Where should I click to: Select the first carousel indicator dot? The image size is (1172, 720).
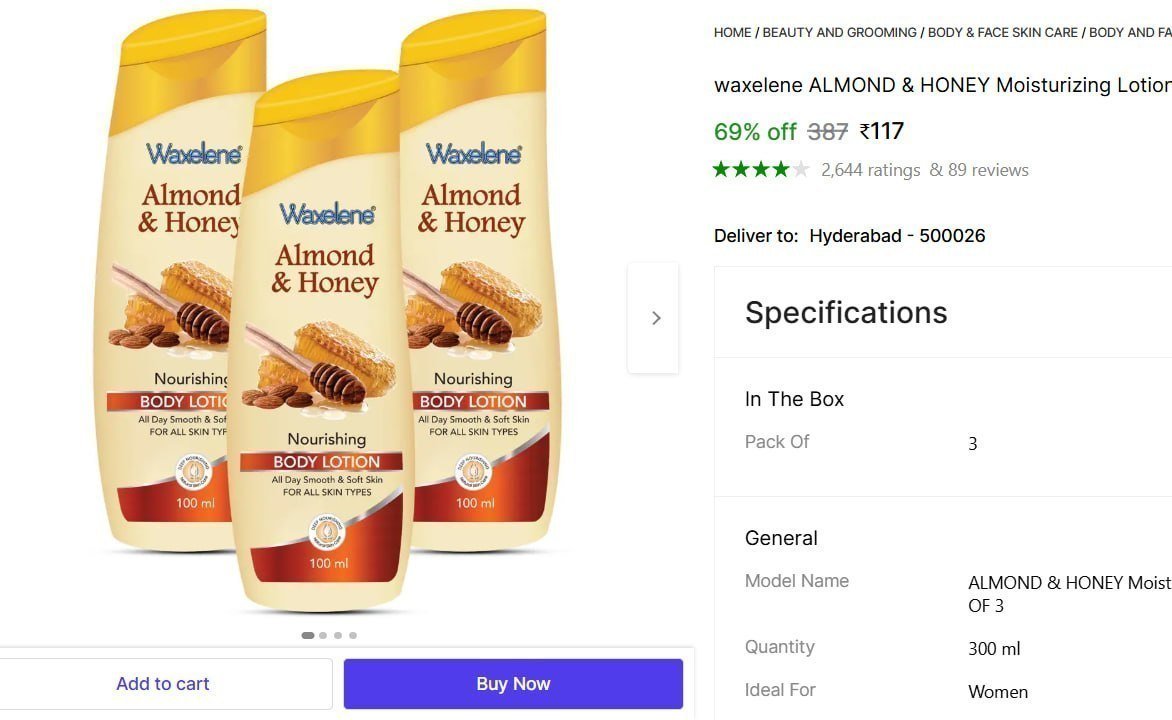point(308,635)
